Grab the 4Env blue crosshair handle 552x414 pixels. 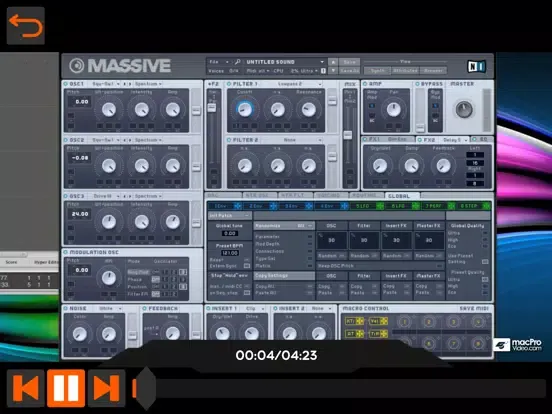coord(344,206)
